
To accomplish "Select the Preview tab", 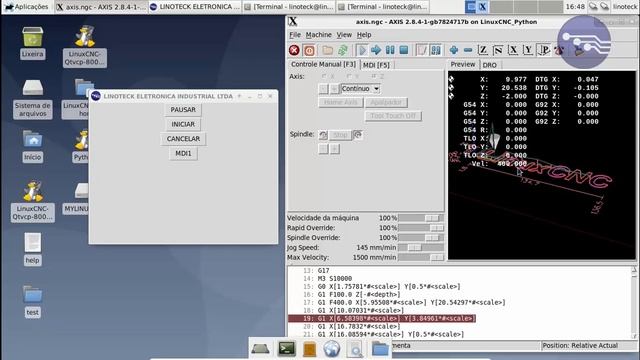I will click(463, 64).
